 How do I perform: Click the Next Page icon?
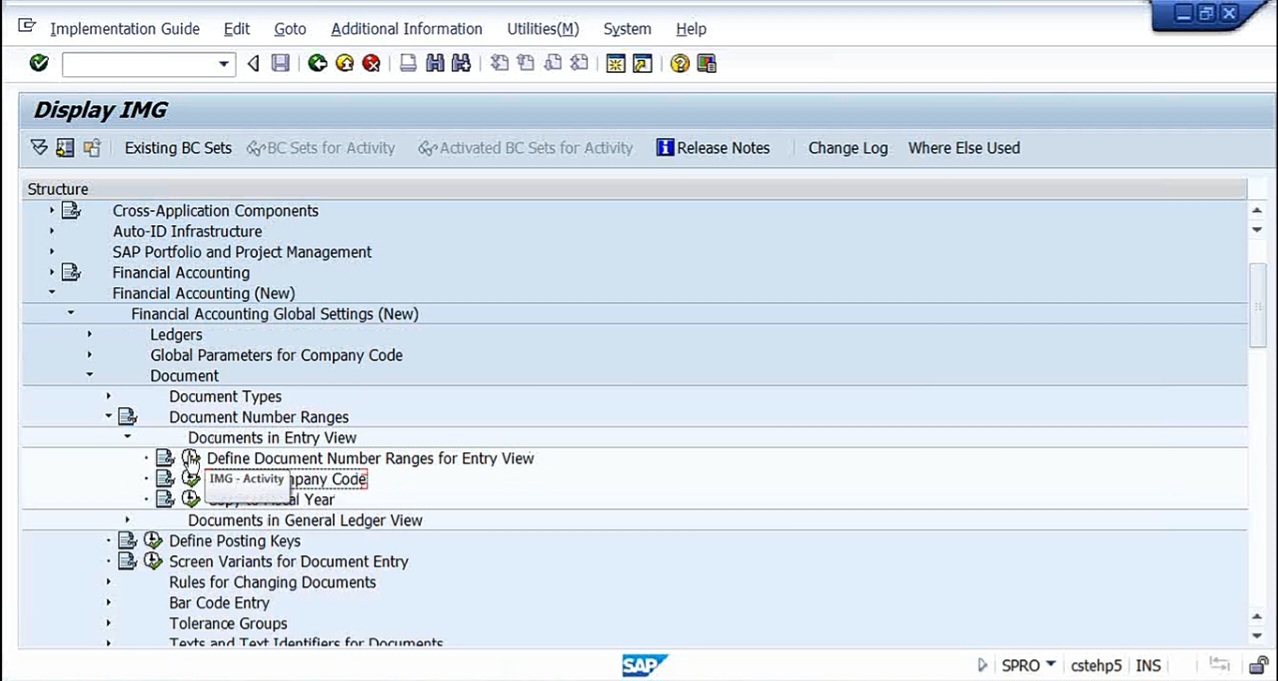pos(552,64)
